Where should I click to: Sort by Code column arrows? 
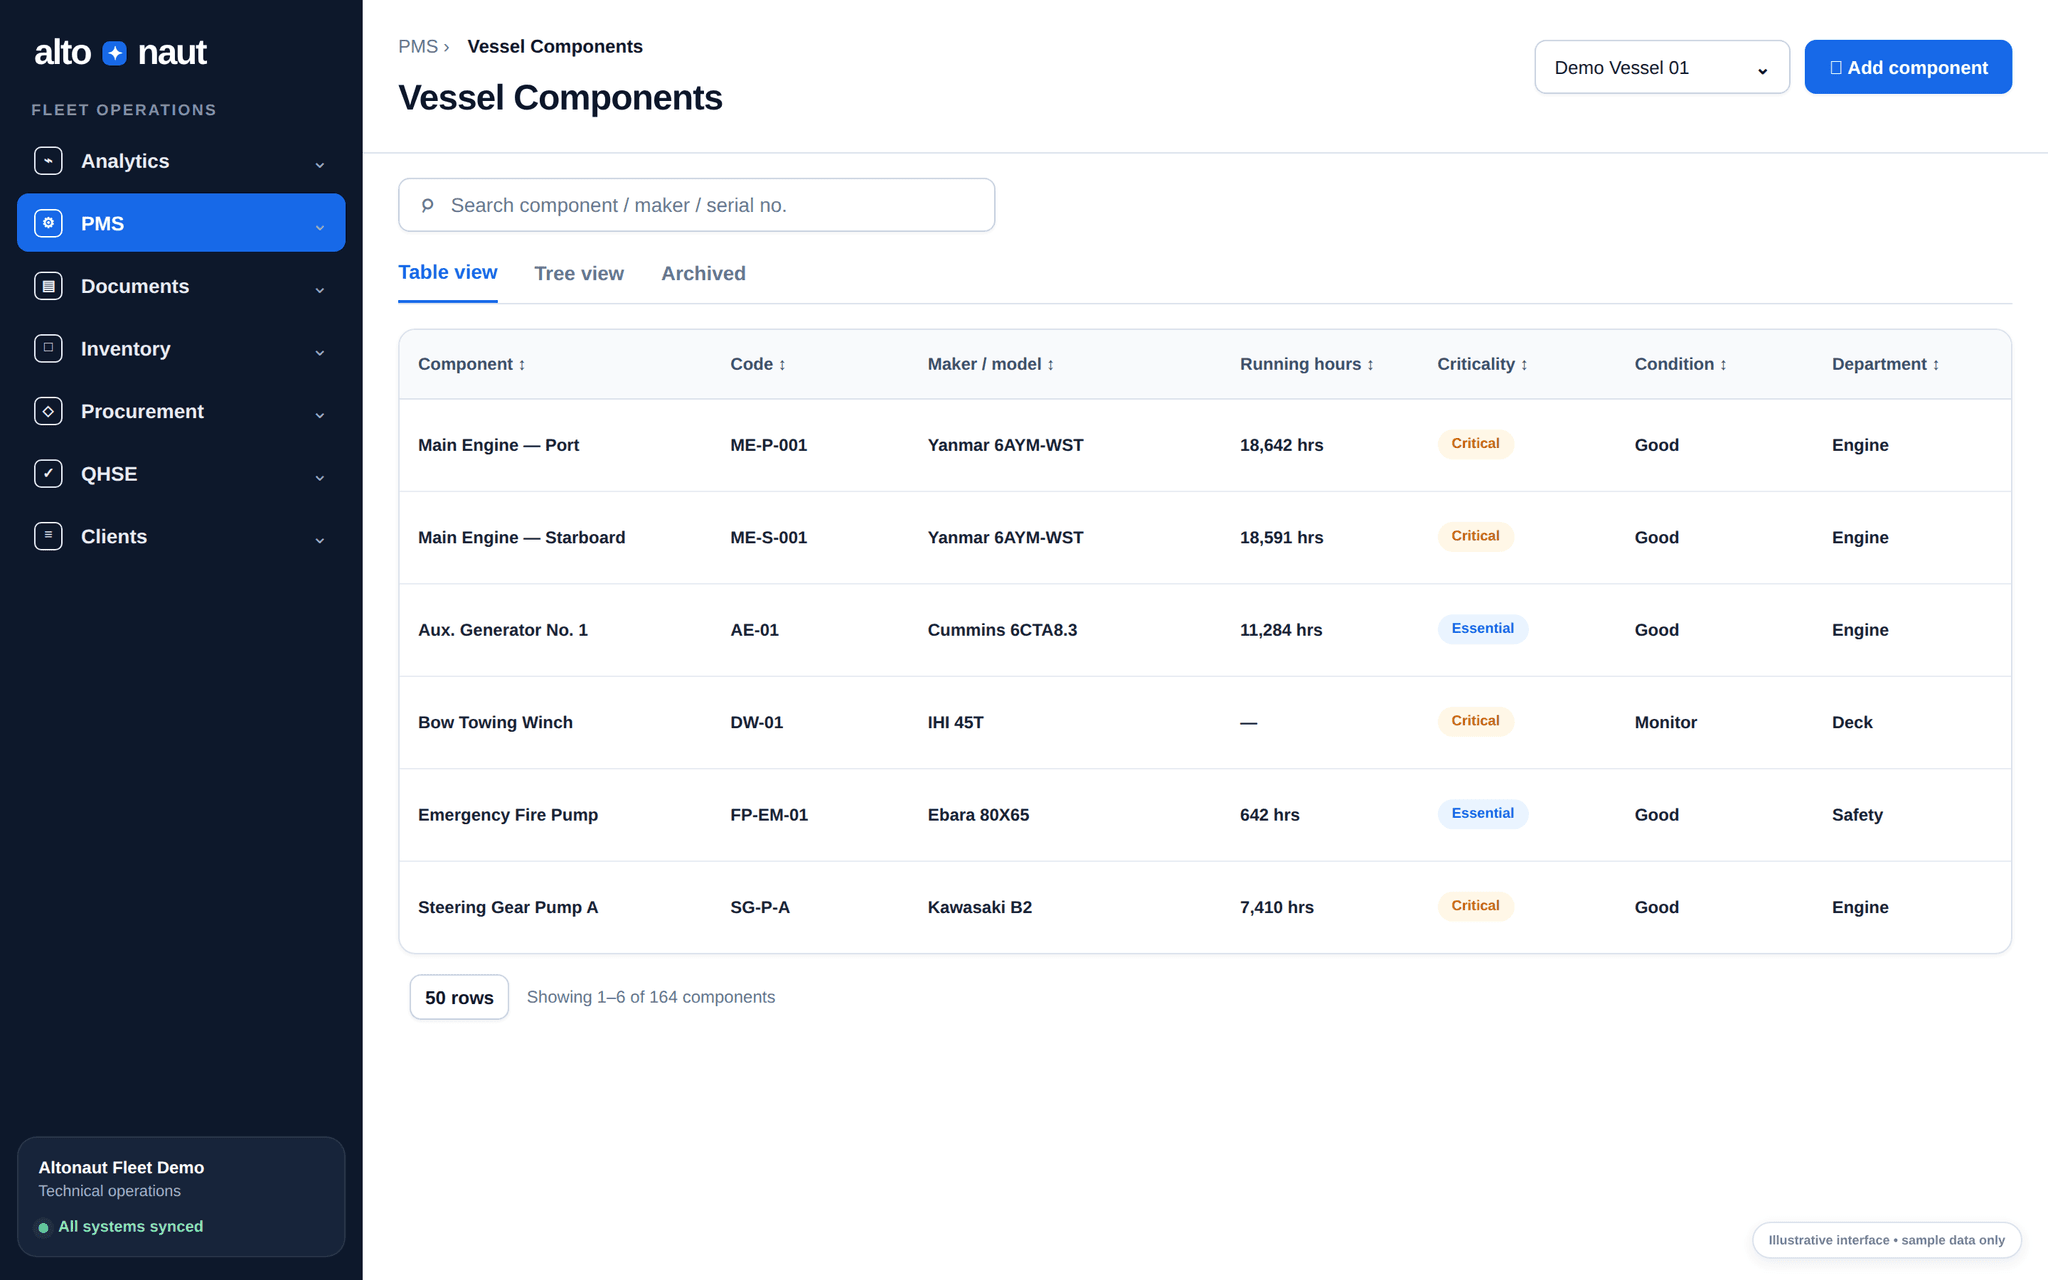click(782, 365)
